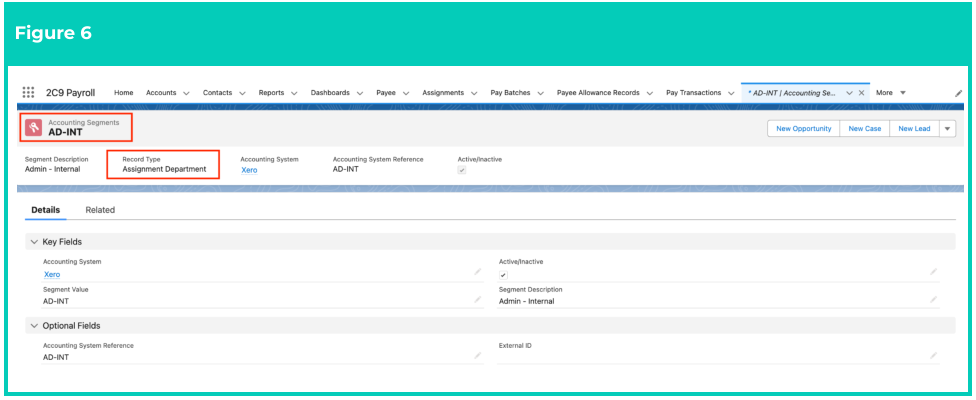Click the AD-INT record title
The width and height of the screenshot is (976, 400).
65,132
